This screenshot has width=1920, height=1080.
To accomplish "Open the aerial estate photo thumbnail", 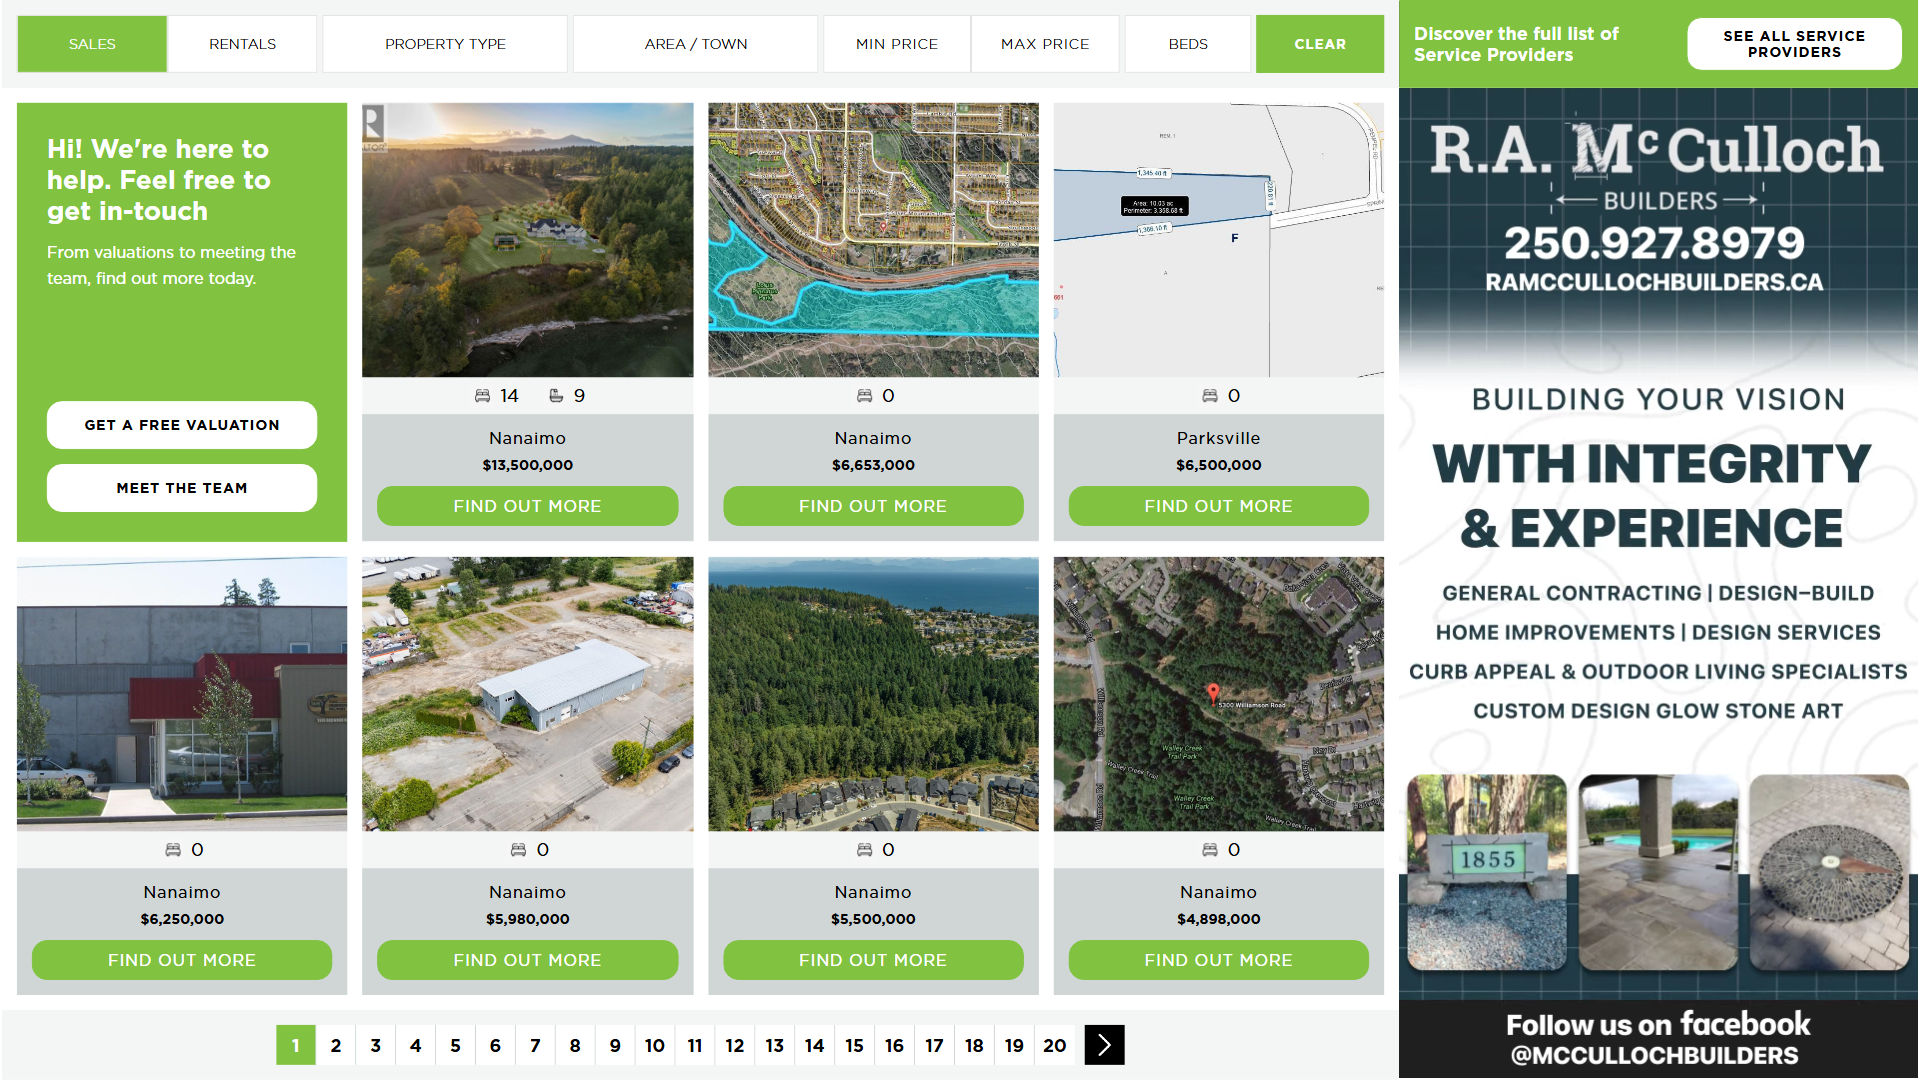I will click(527, 240).
